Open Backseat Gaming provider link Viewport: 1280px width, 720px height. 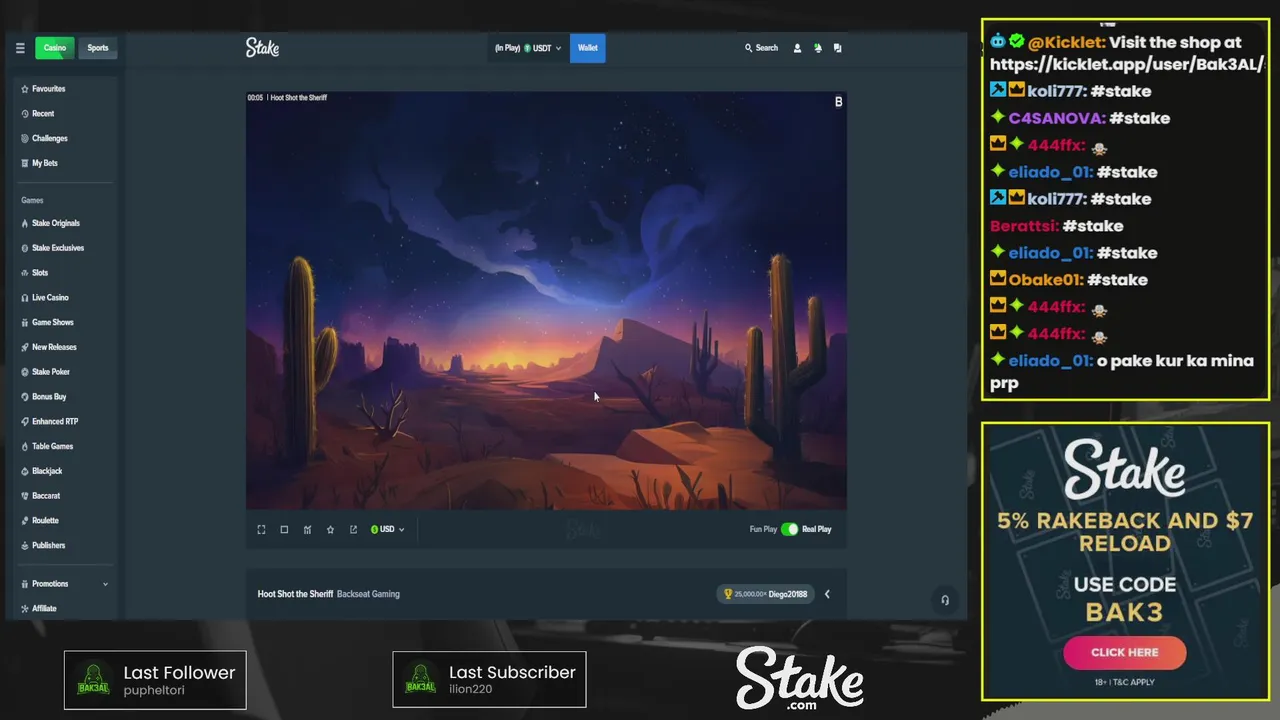click(x=368, y=594)
